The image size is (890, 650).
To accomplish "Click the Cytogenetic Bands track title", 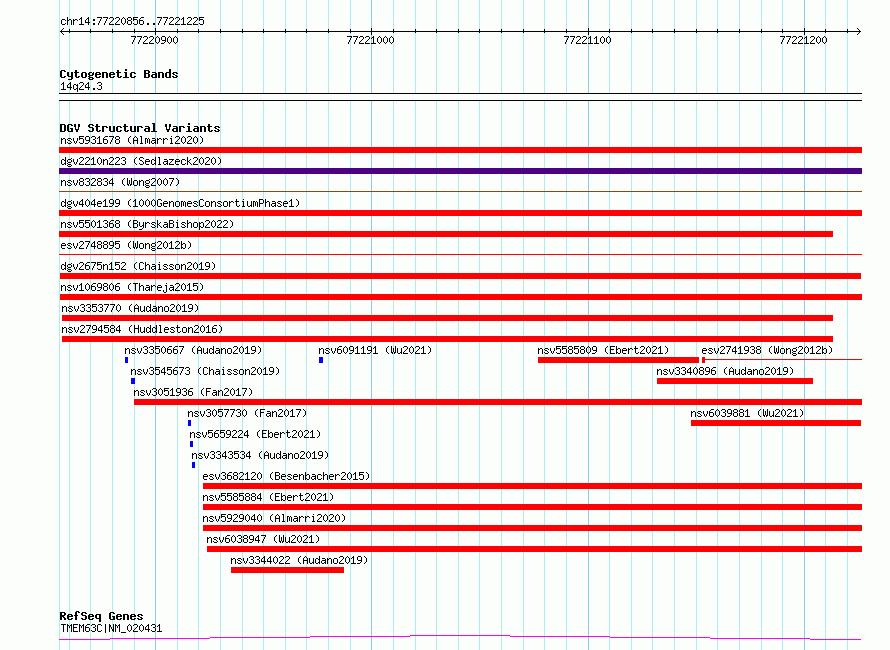I will (119, 74).
